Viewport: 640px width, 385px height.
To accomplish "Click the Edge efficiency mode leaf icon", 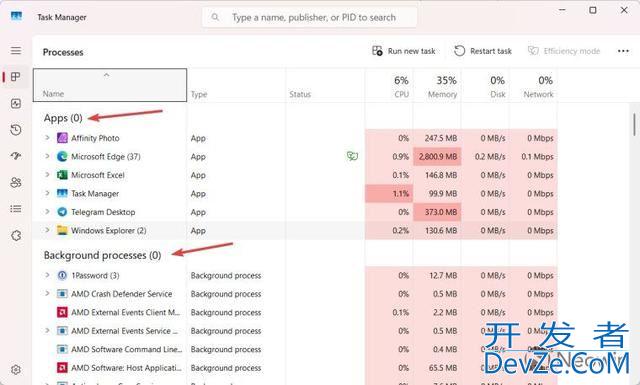I will tap(352, 156).
